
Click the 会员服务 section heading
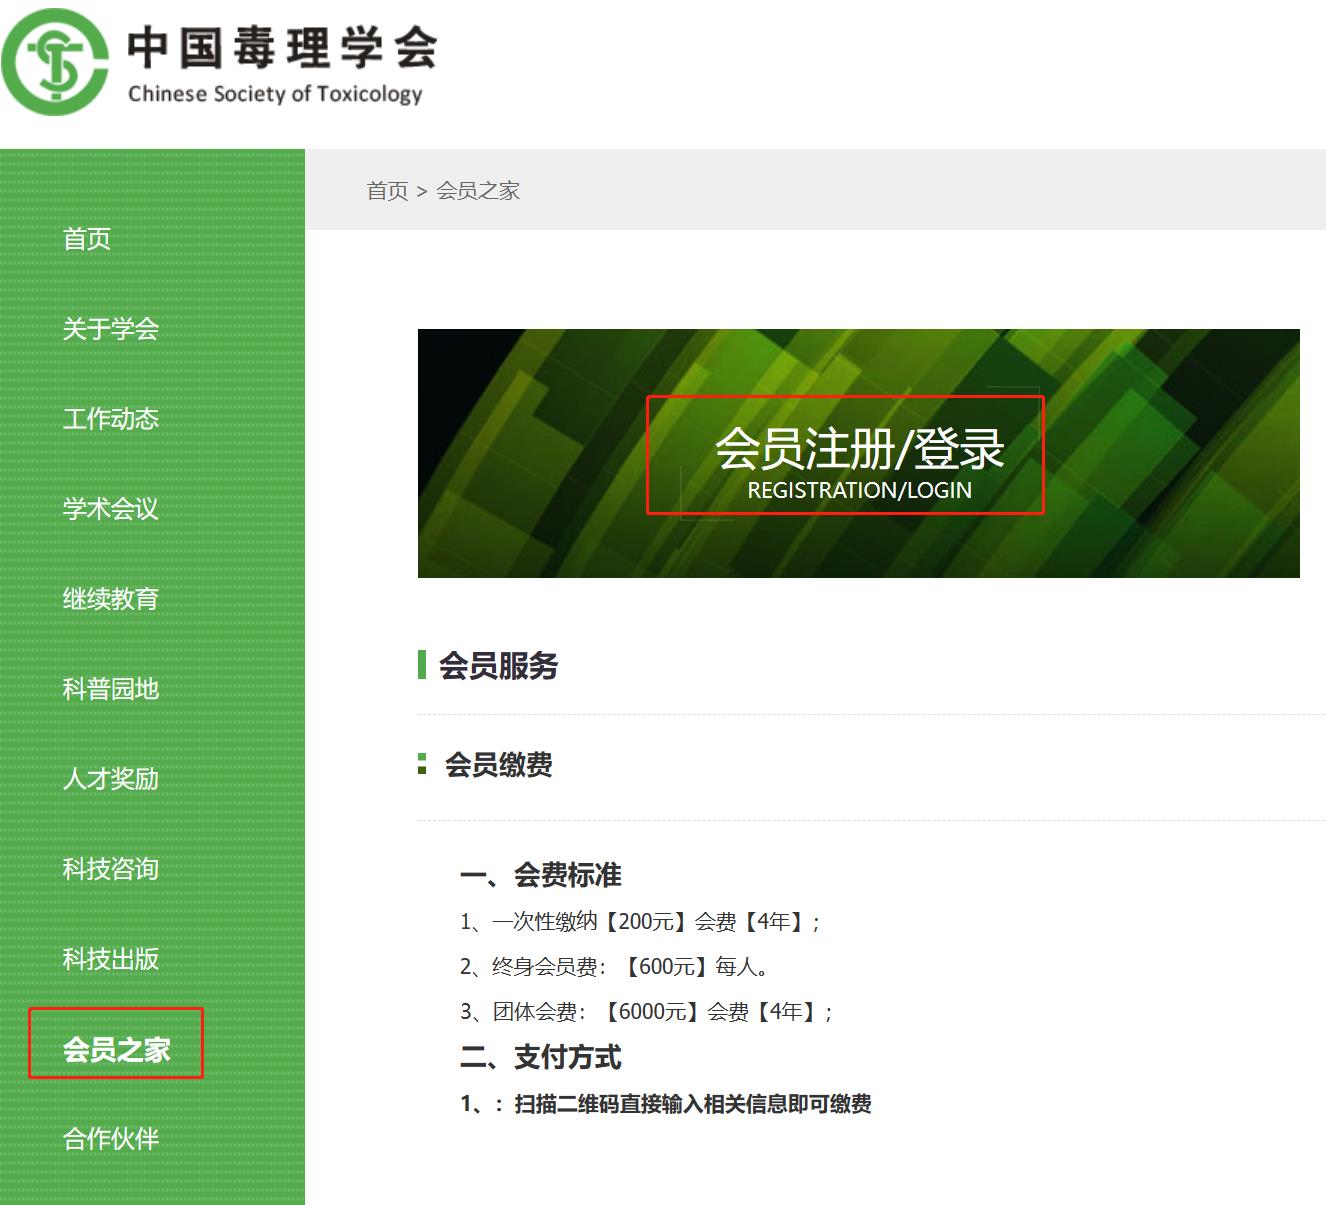(x=498, y=666)
